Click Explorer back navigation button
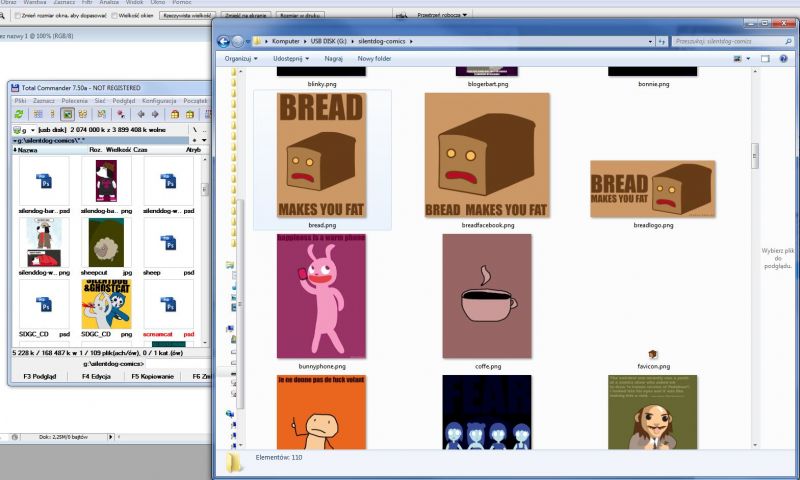 tap(223, 41)
